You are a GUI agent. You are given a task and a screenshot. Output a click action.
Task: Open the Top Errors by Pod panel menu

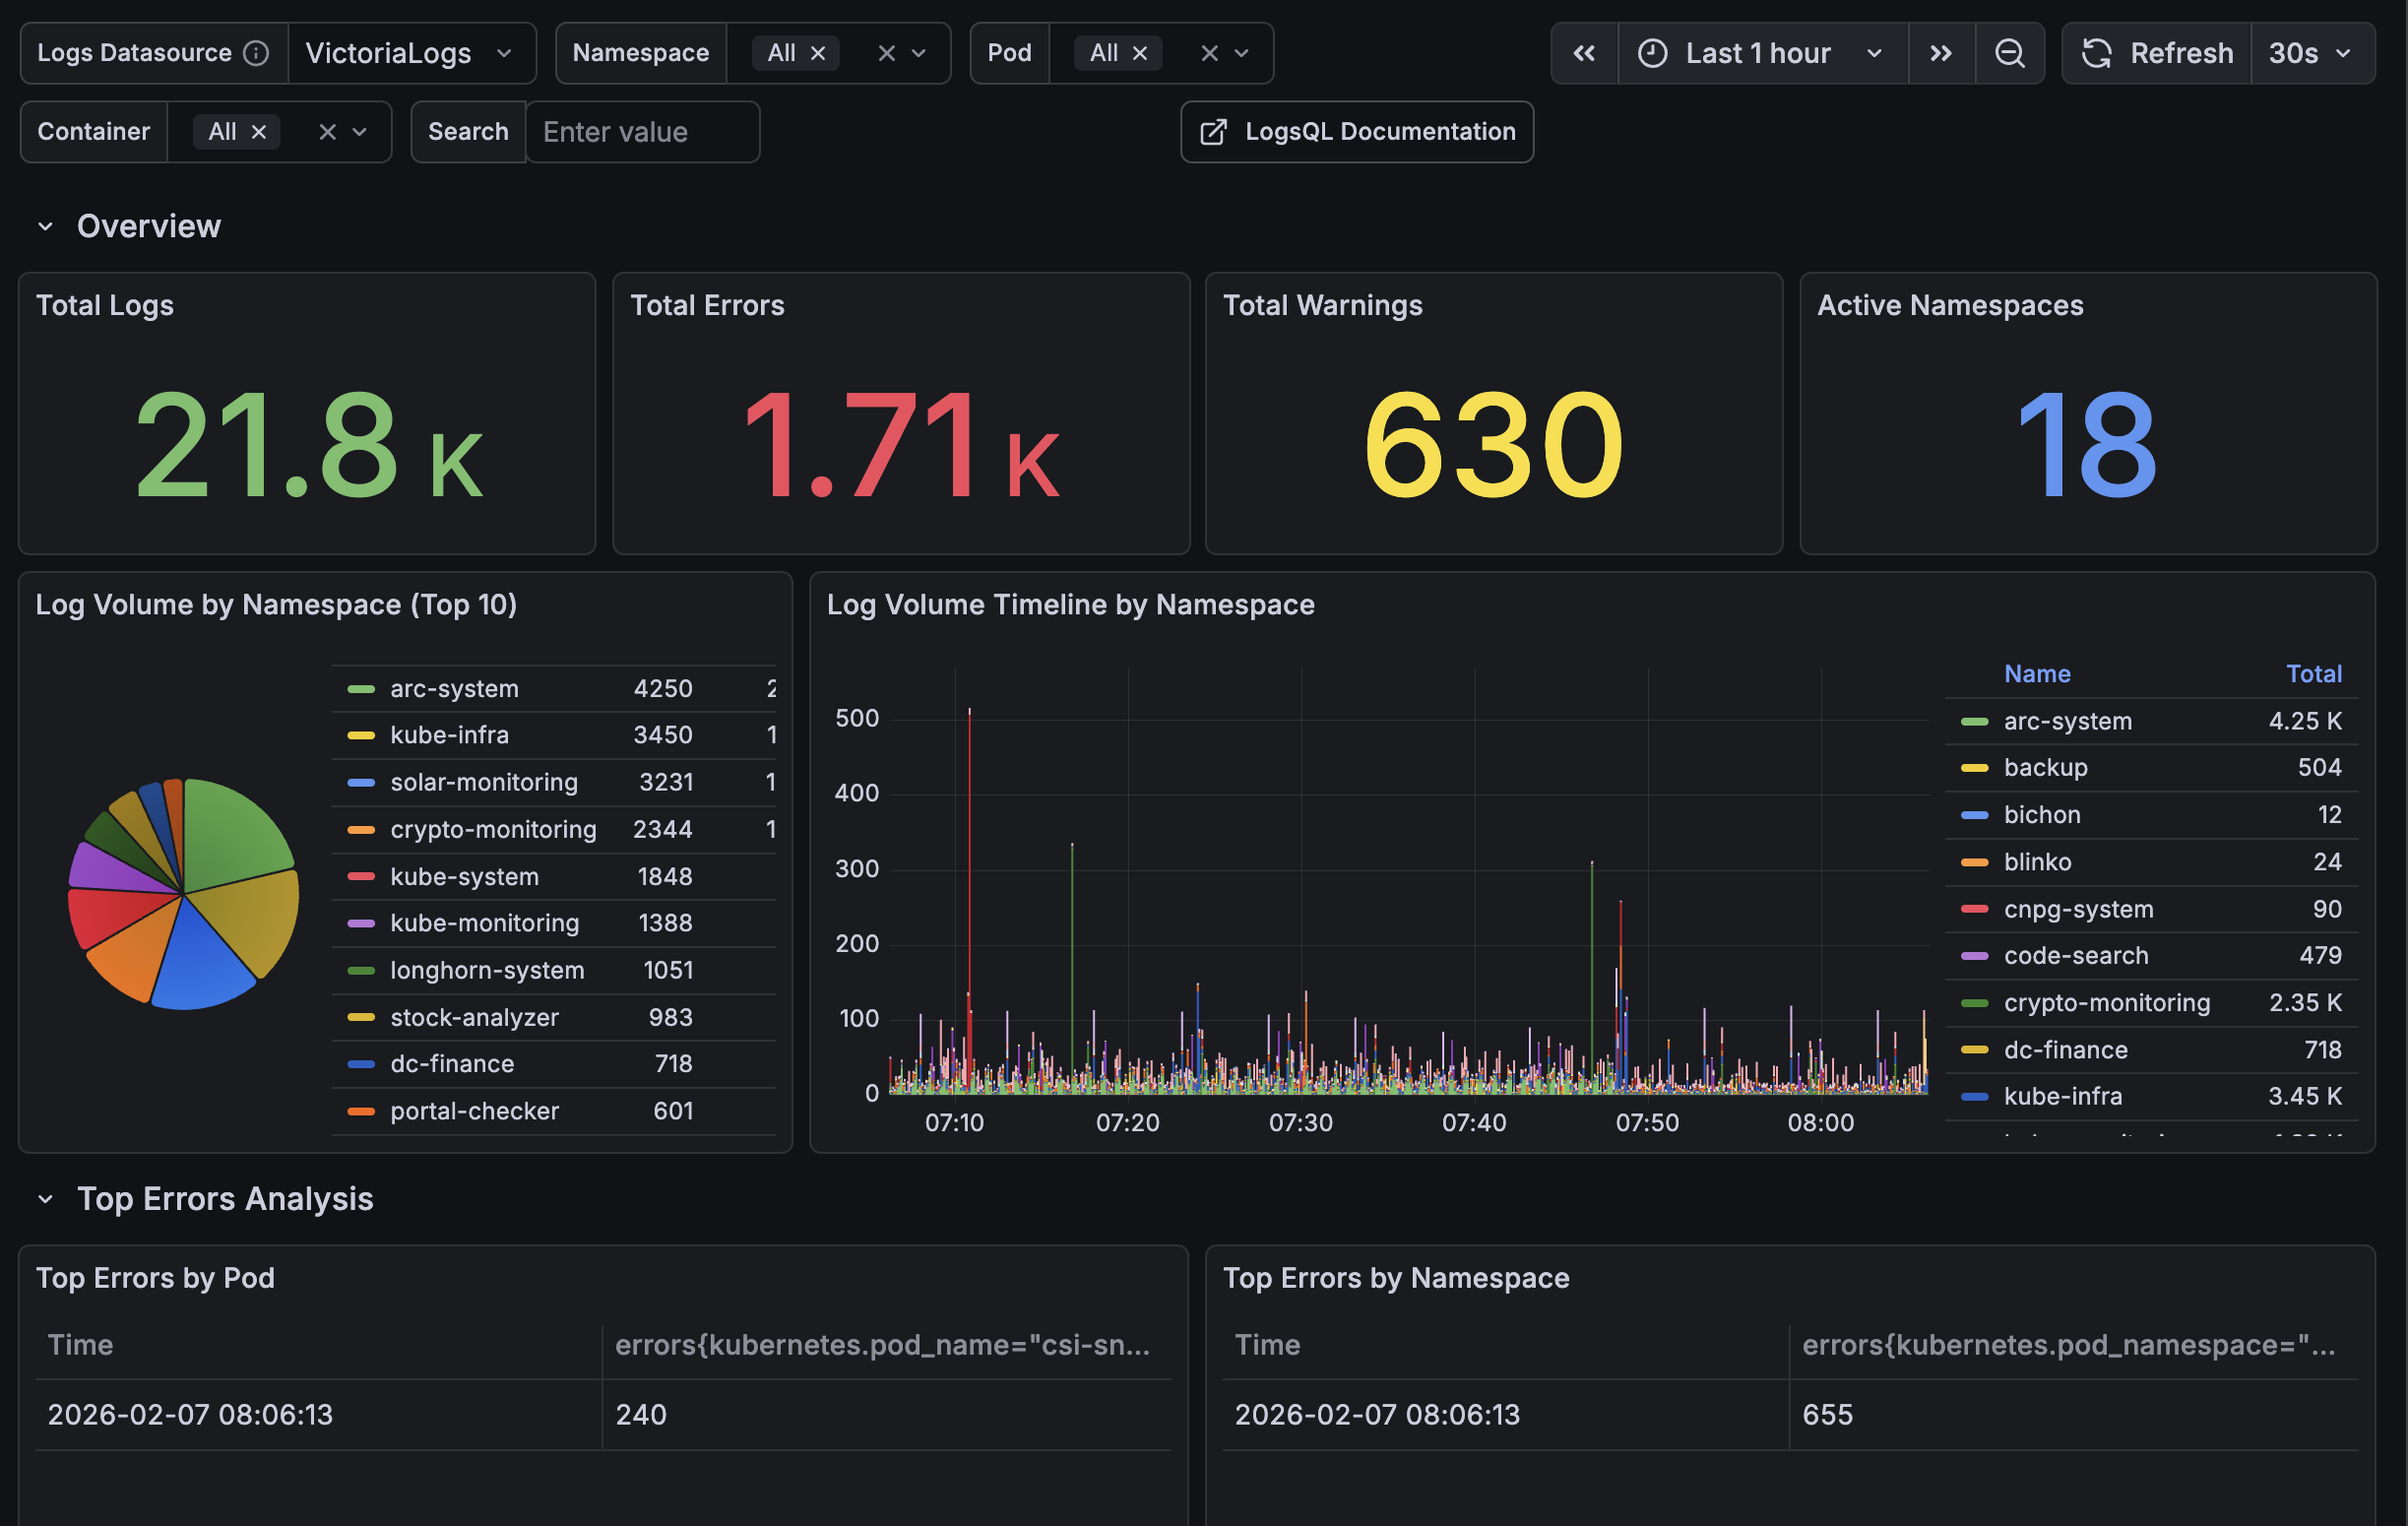(156, 1277)
